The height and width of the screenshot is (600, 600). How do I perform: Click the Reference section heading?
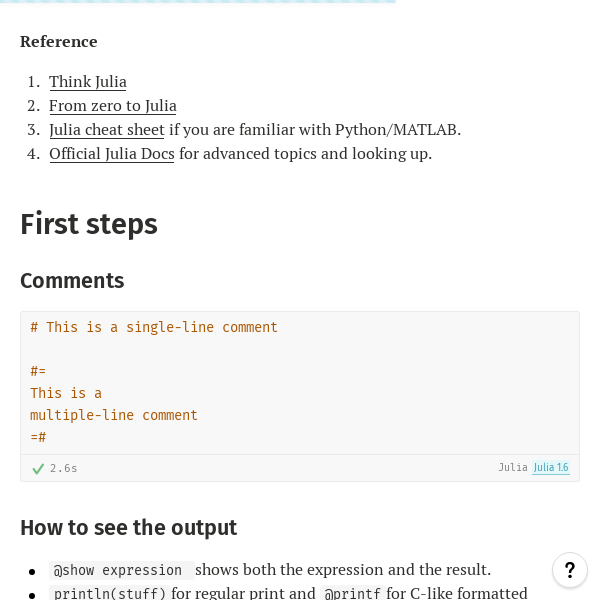[x=59, y=42]
